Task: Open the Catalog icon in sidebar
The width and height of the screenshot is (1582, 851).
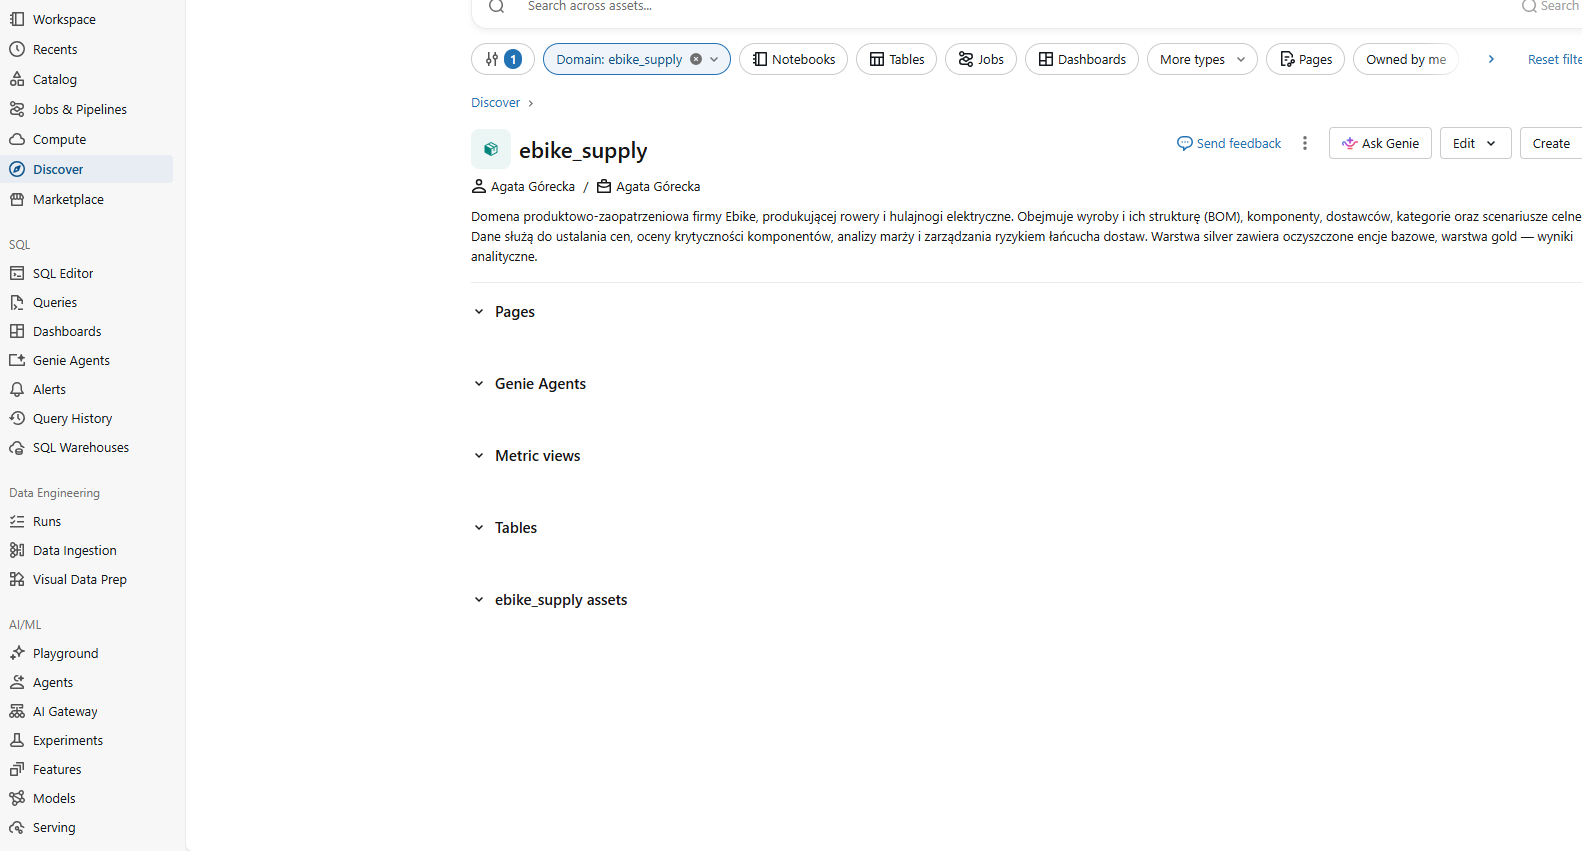Action: click(x=17, y=79)
